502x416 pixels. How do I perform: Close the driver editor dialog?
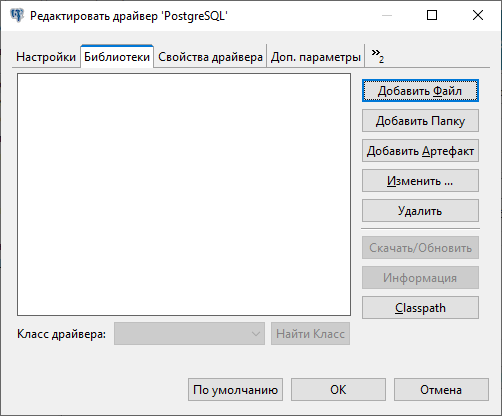(x=478, y=15)
